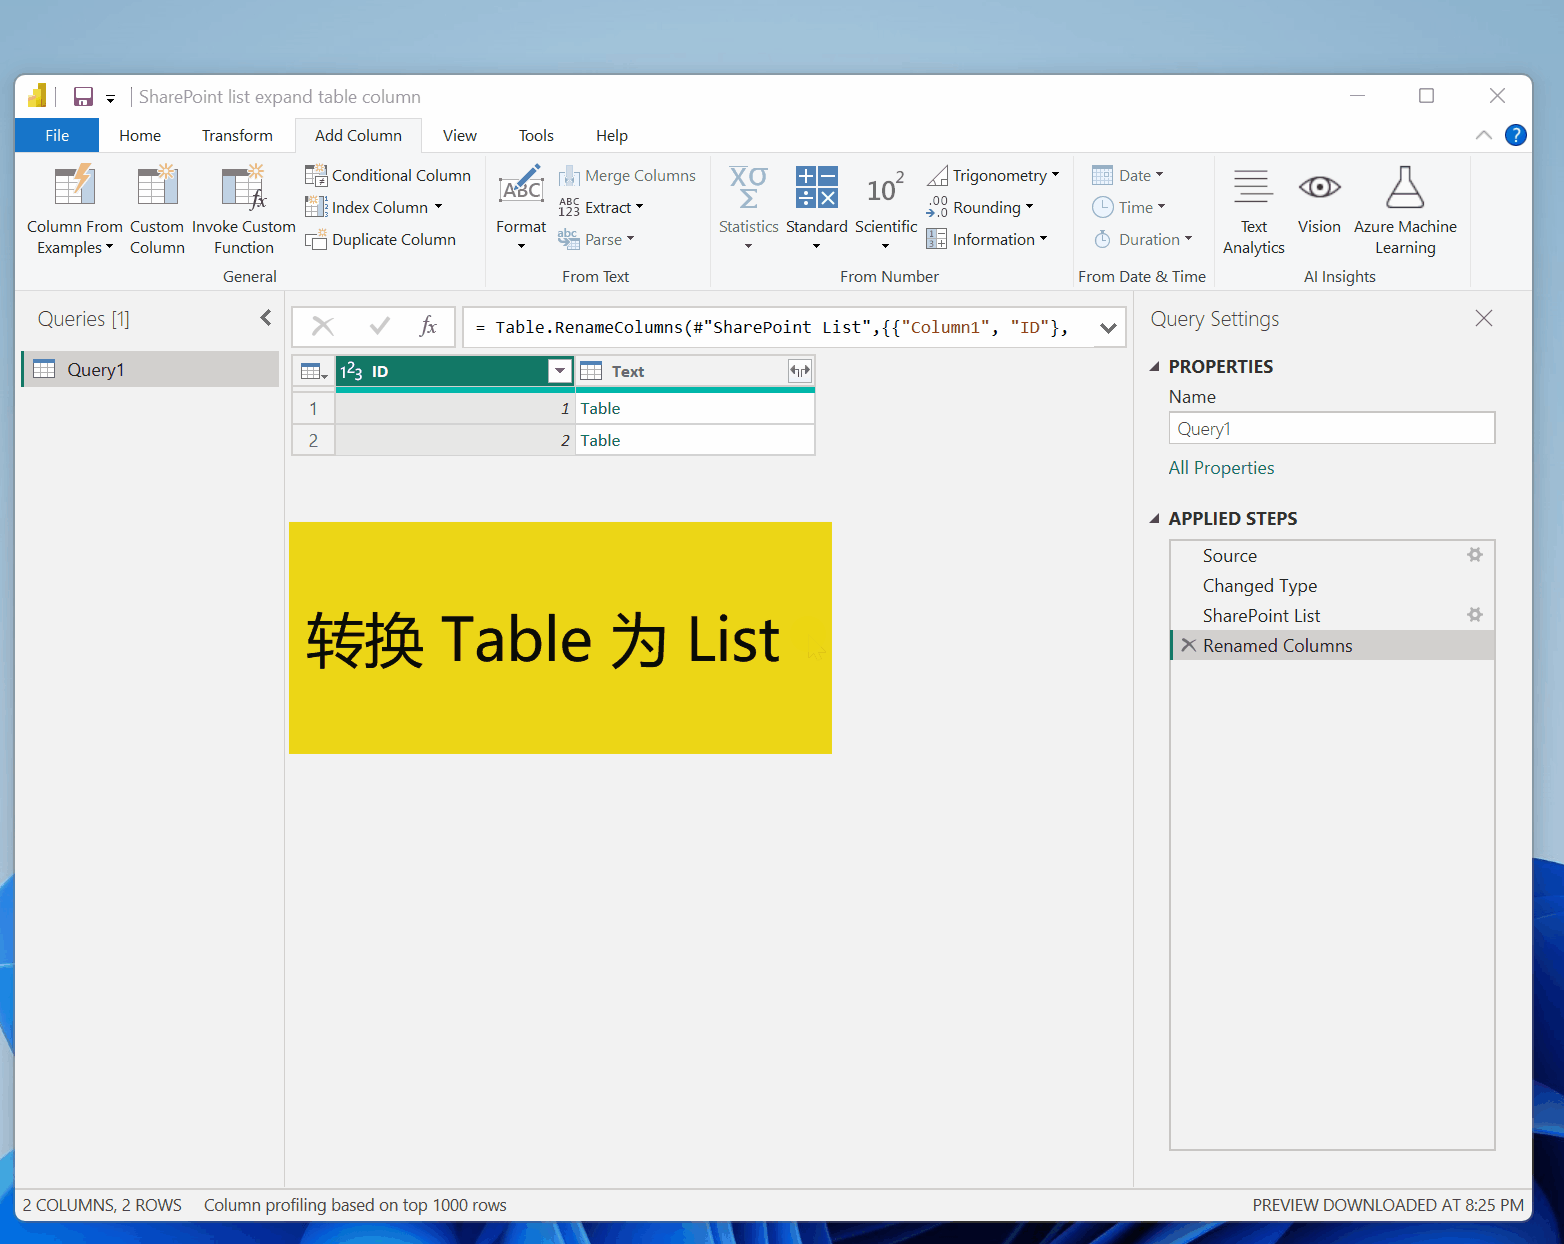Expand the Text table column
The image size is (1564, 1244).
coord(799,371)
